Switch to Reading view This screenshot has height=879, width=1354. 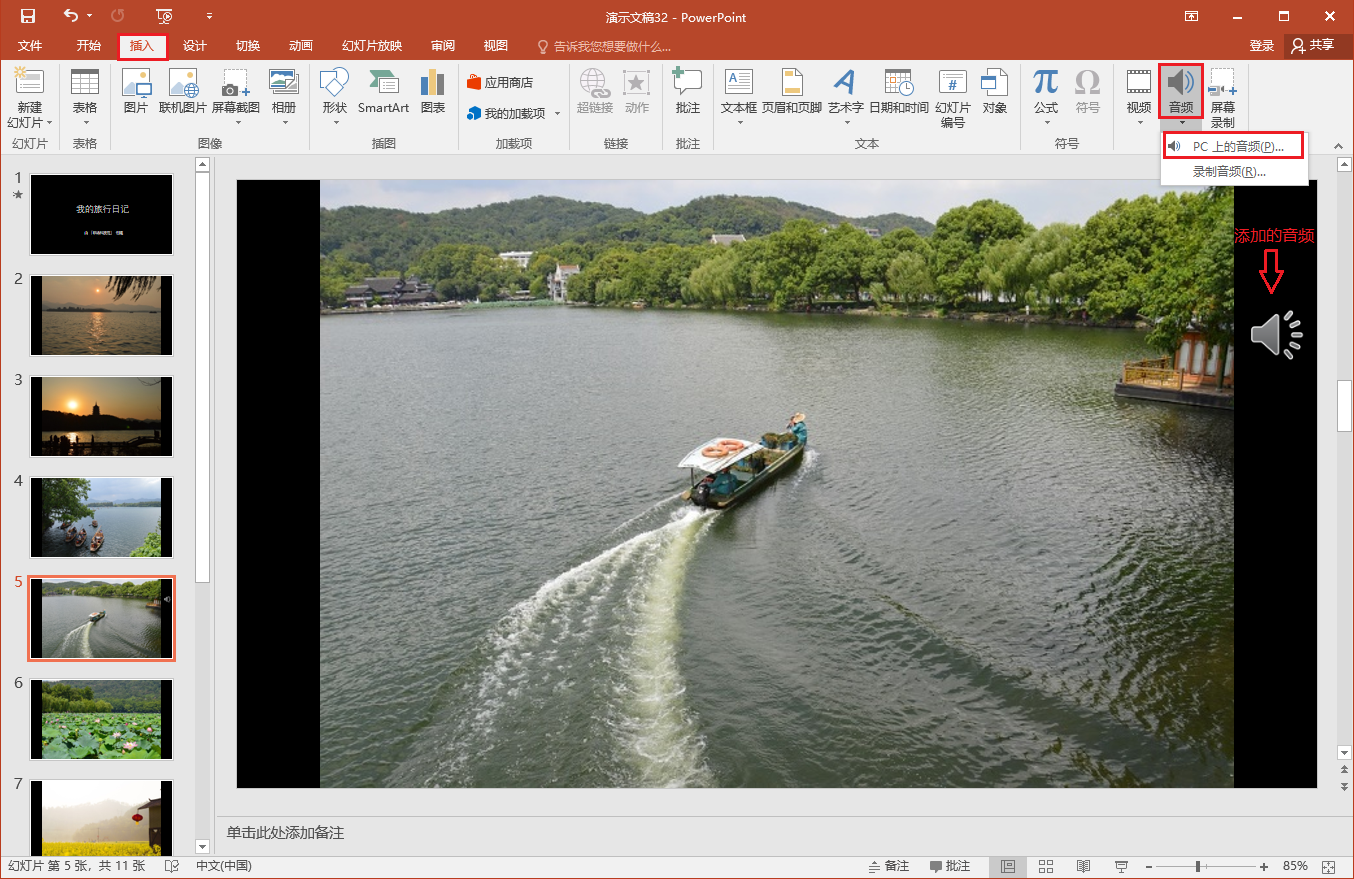tap(1083, 866)
